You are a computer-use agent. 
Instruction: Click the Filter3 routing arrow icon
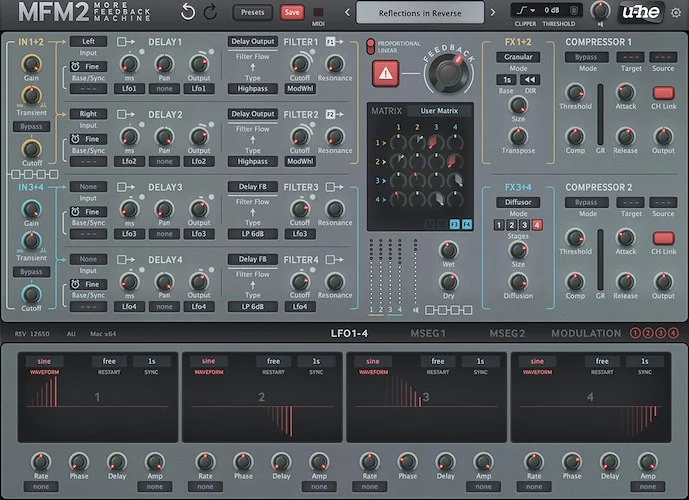click(x=334, y=187)
